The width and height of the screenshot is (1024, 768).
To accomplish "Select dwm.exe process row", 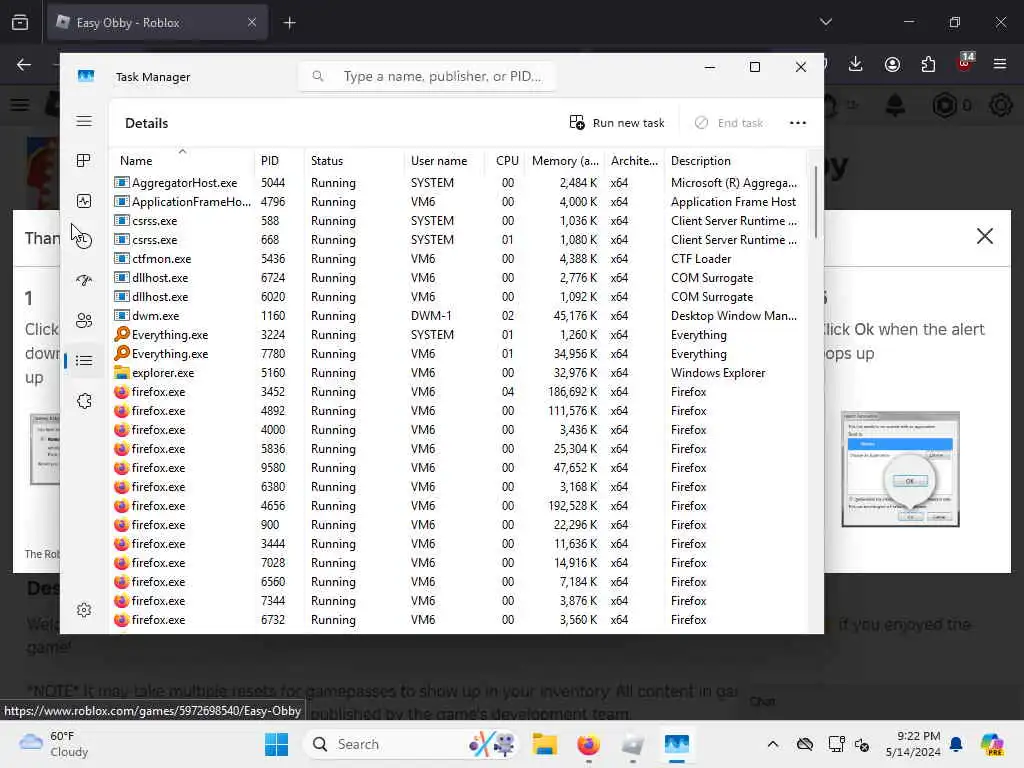I will tap(460, 315).
